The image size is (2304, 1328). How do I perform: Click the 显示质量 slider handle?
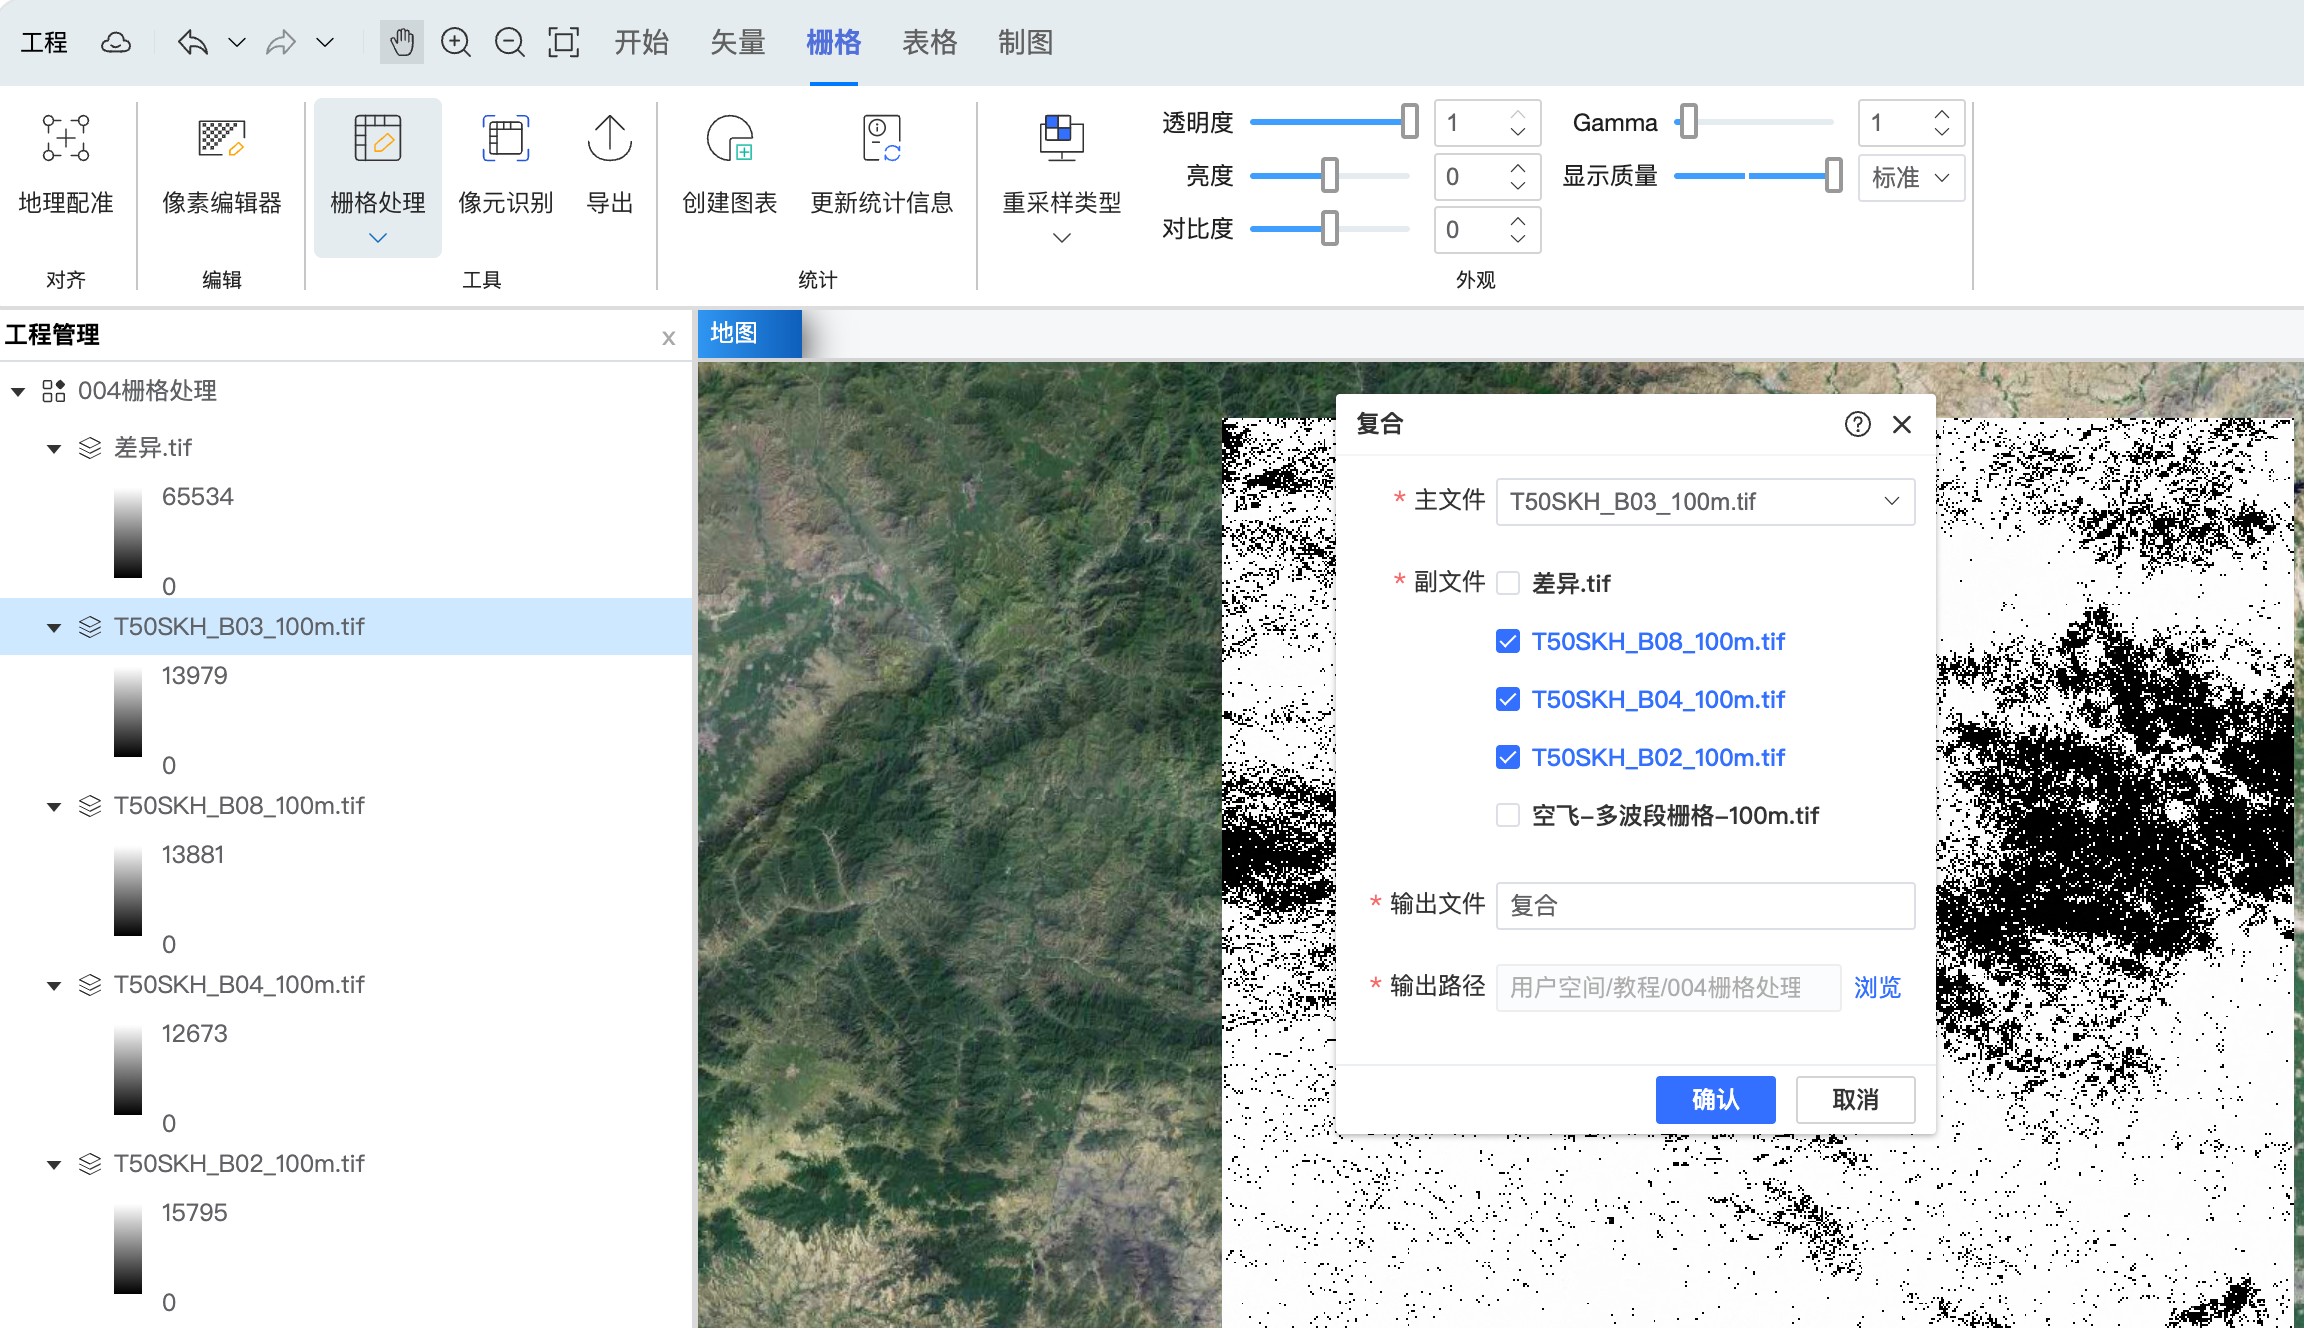click(1834, 175)
